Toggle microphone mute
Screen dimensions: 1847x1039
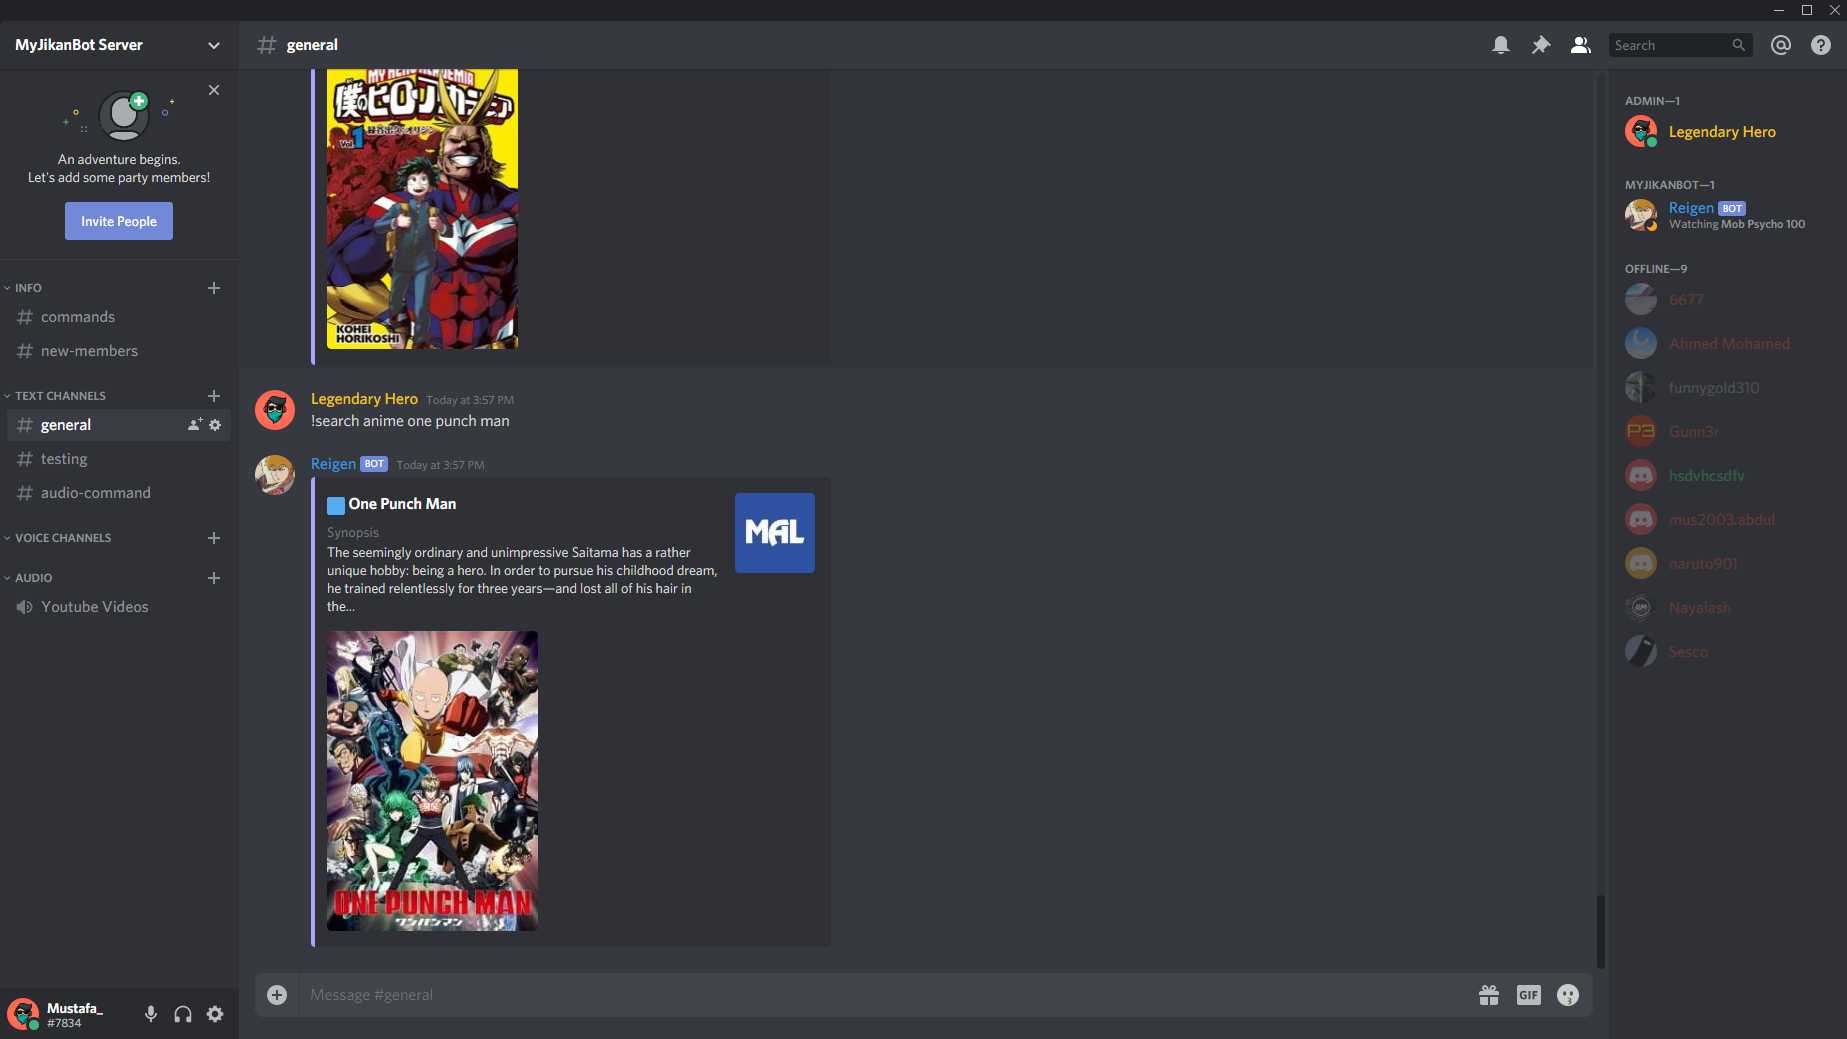150,1014
